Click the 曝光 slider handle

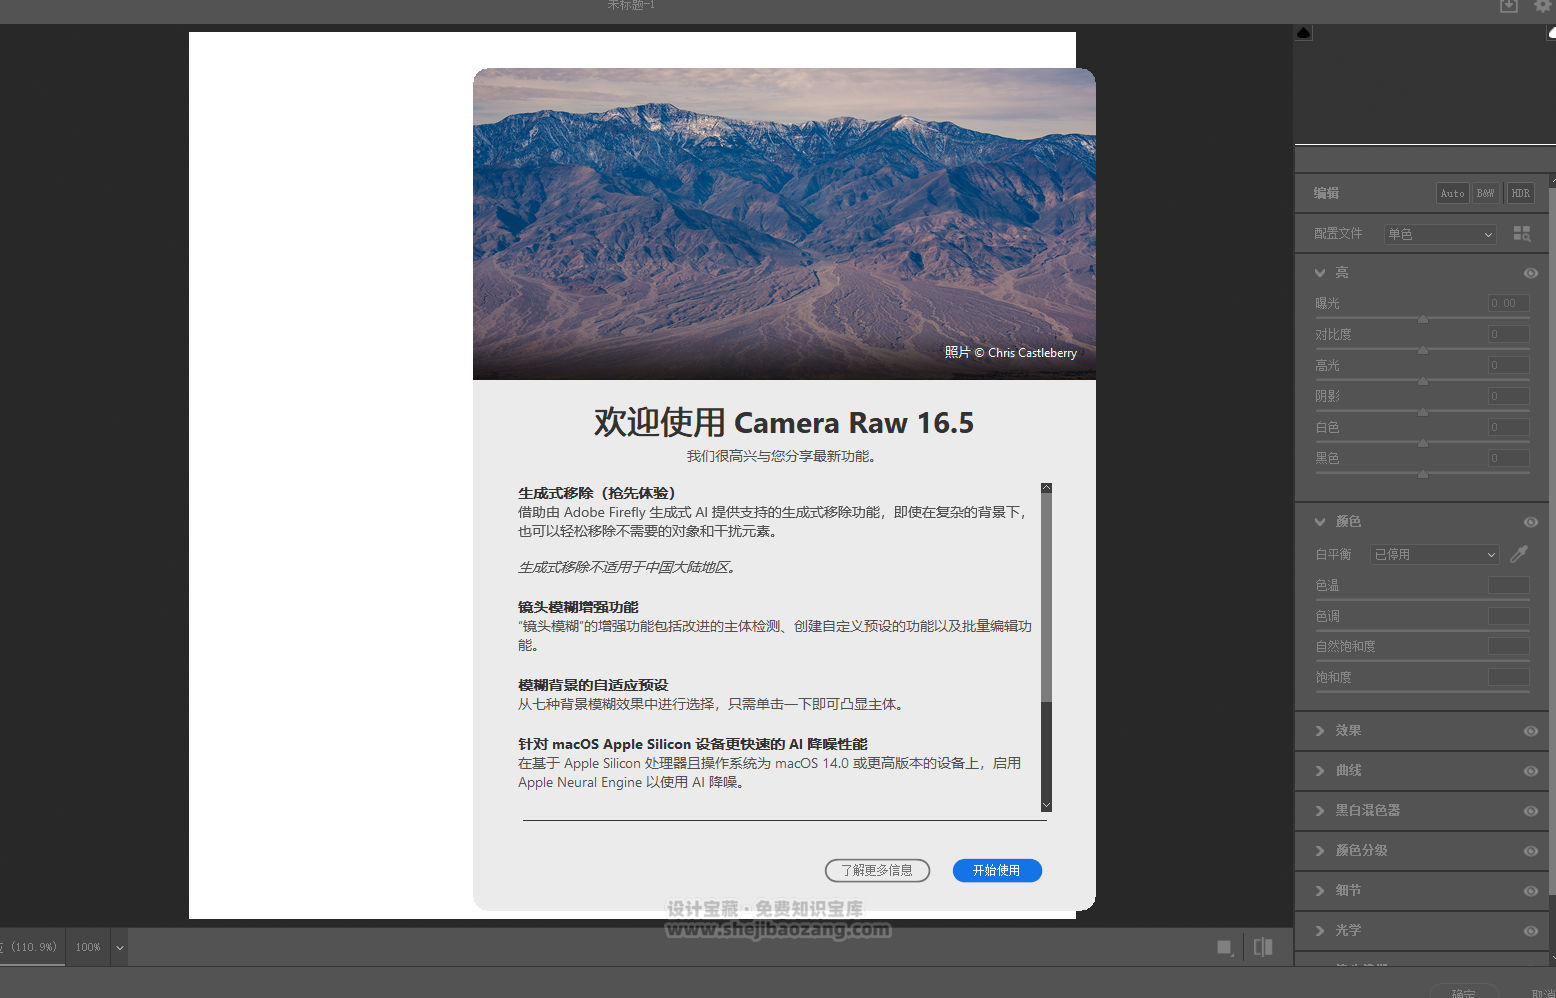(x=1423, y=319)
